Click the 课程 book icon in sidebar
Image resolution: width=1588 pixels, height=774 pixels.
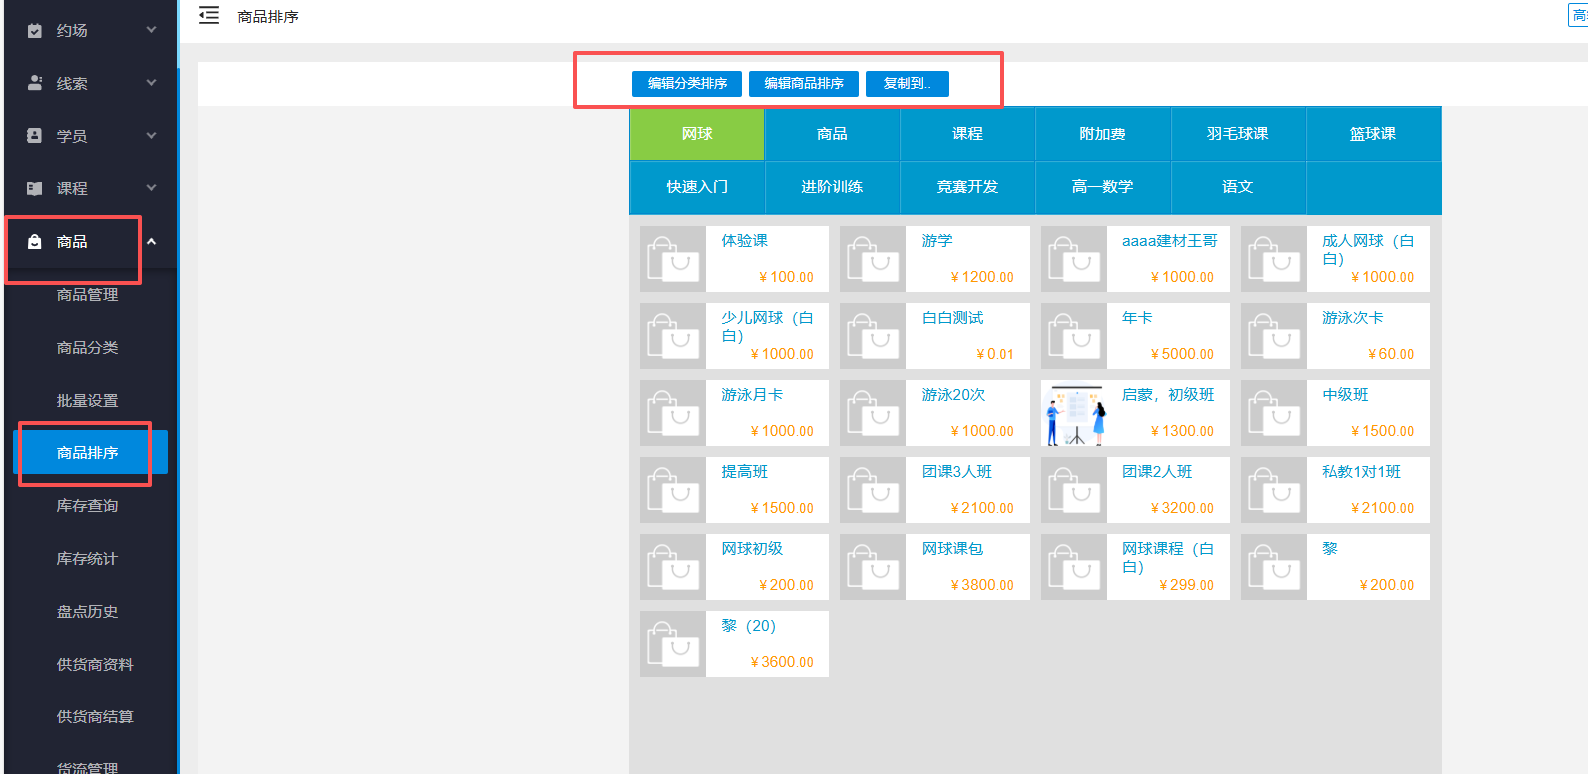(x=35, y=188)
